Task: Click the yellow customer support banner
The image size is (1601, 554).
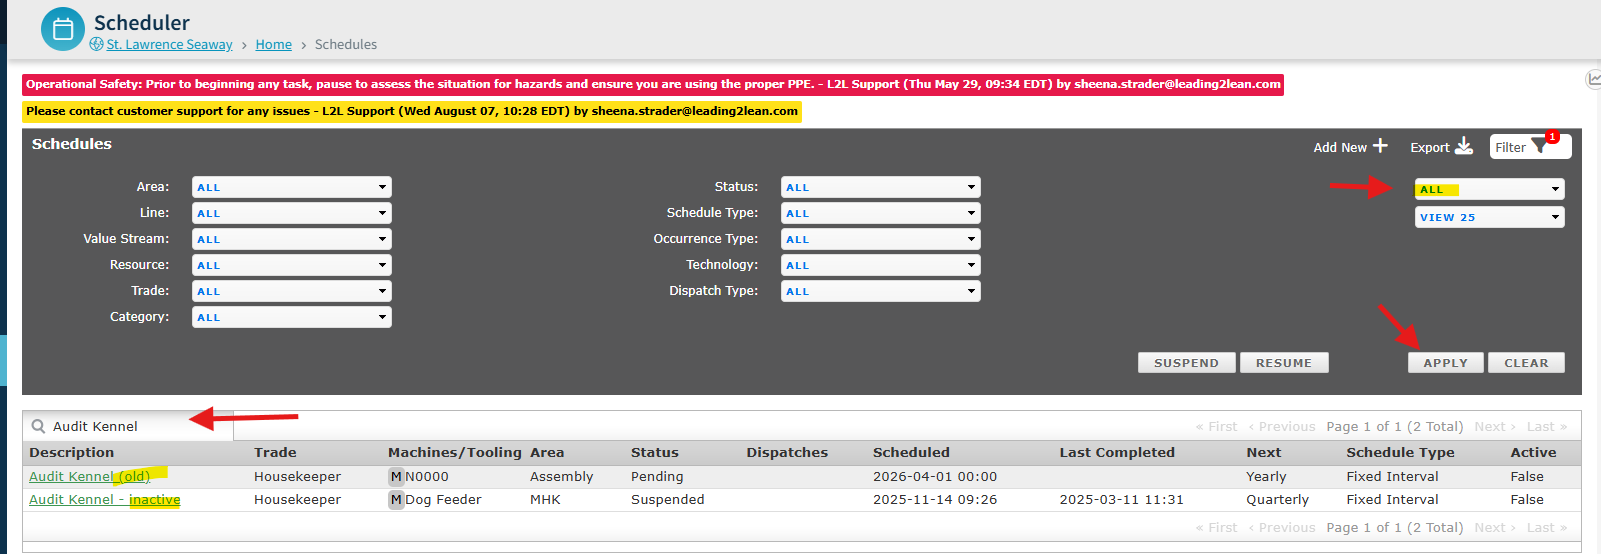Action: point(412,111)
